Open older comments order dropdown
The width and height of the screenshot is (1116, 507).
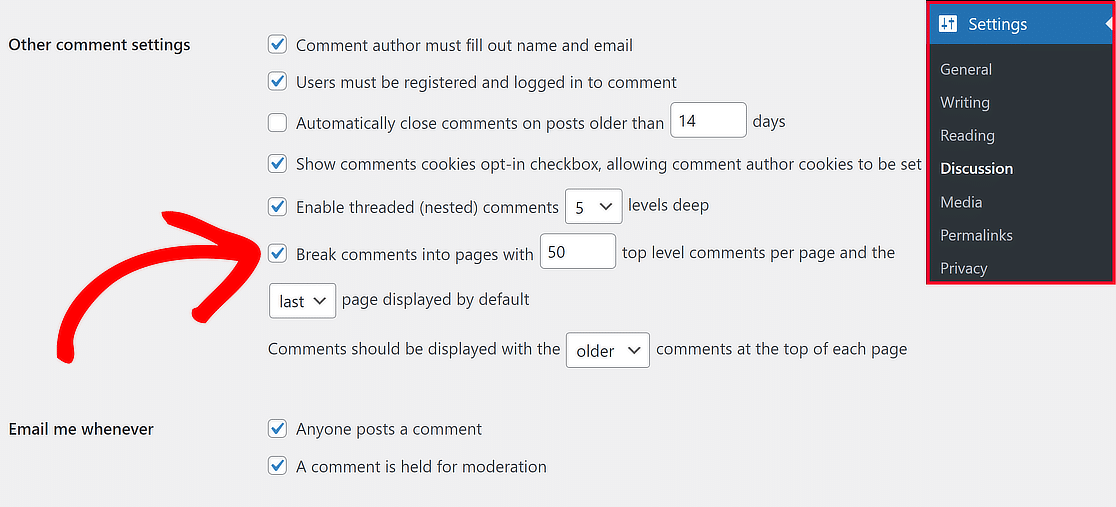(x=607, y=350)
